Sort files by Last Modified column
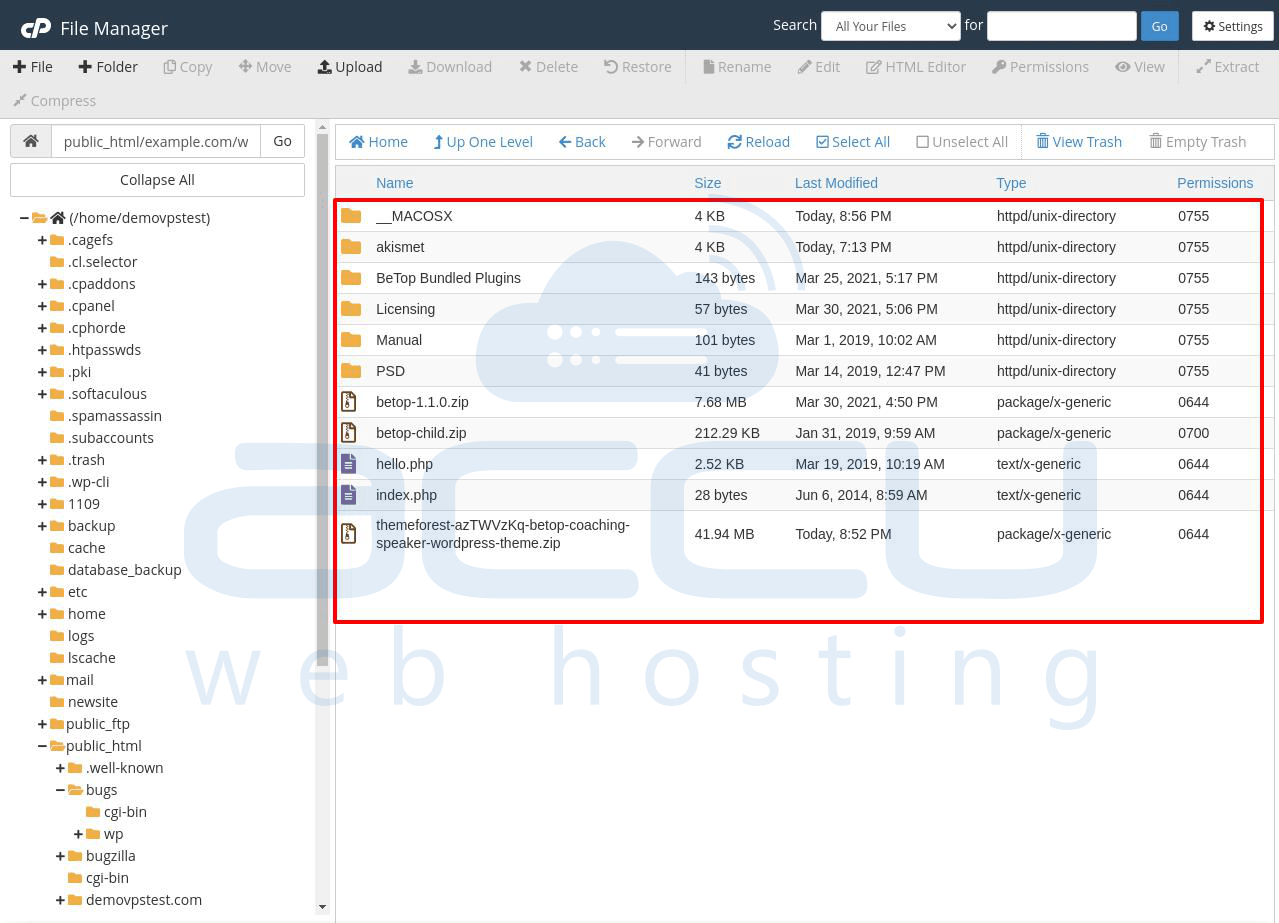The width and height of the screenshot is (1279, 923). tap(836, 183)
